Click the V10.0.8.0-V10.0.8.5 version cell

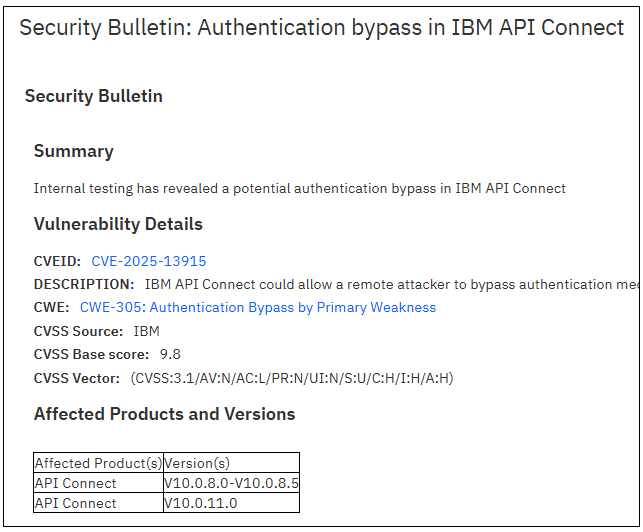tap(231, 483)
